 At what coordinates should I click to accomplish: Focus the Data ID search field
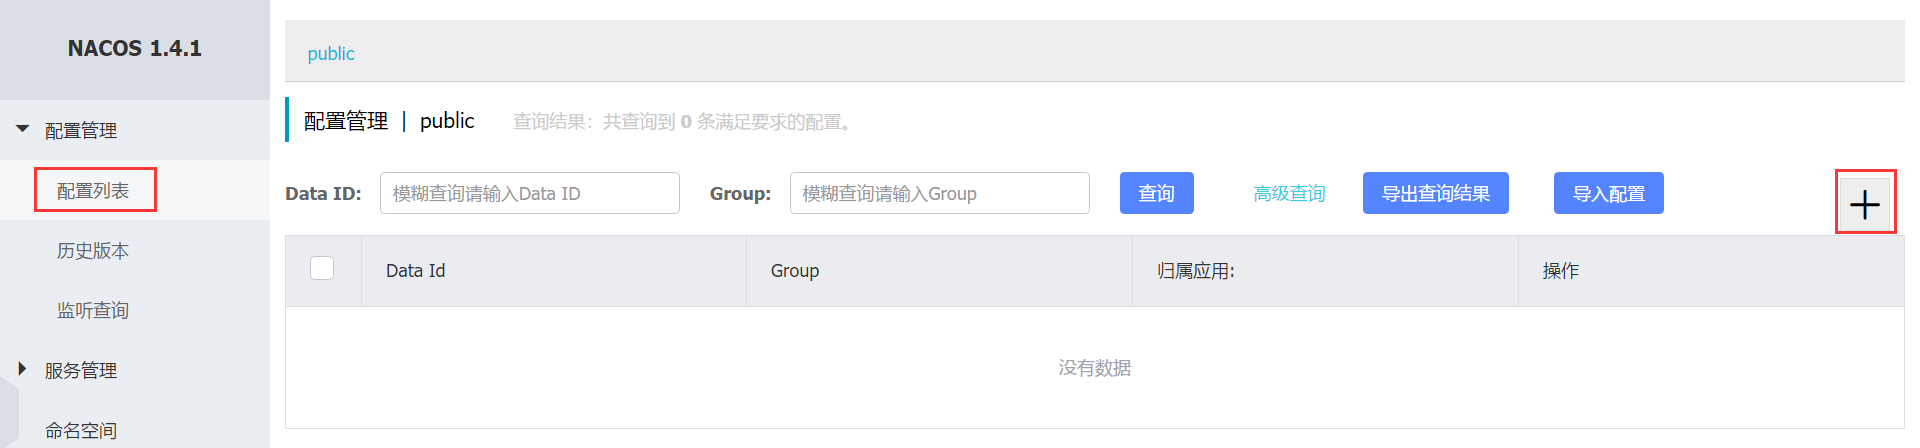tap(530, 193)
